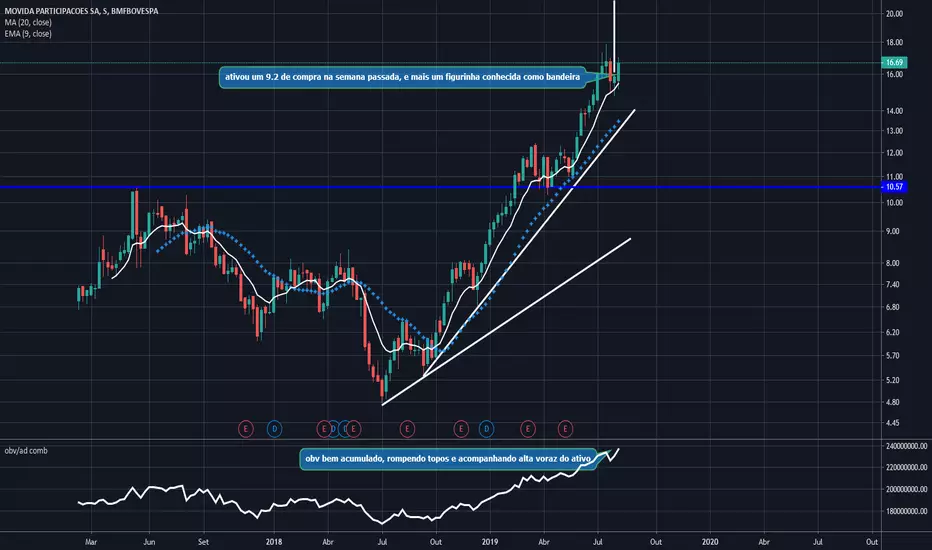Click the 5.70 price axis label
The width and height of the screenshot is (932, 550).
point(894,356)
